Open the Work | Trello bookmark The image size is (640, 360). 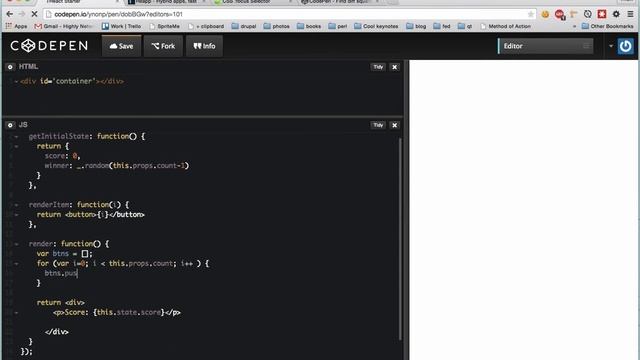tap(122, 26)
